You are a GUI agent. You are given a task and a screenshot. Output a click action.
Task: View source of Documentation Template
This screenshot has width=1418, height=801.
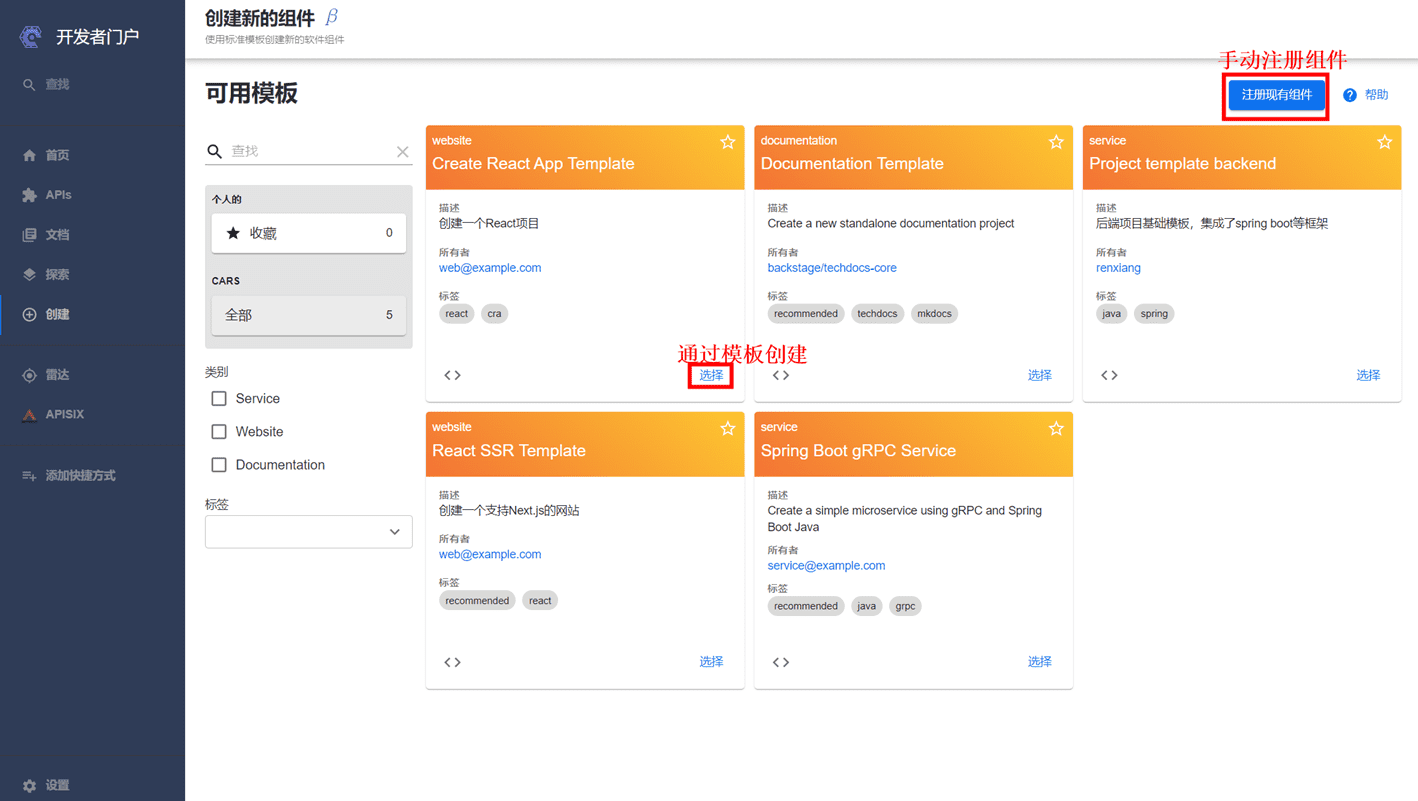click(x=781, y=375)
